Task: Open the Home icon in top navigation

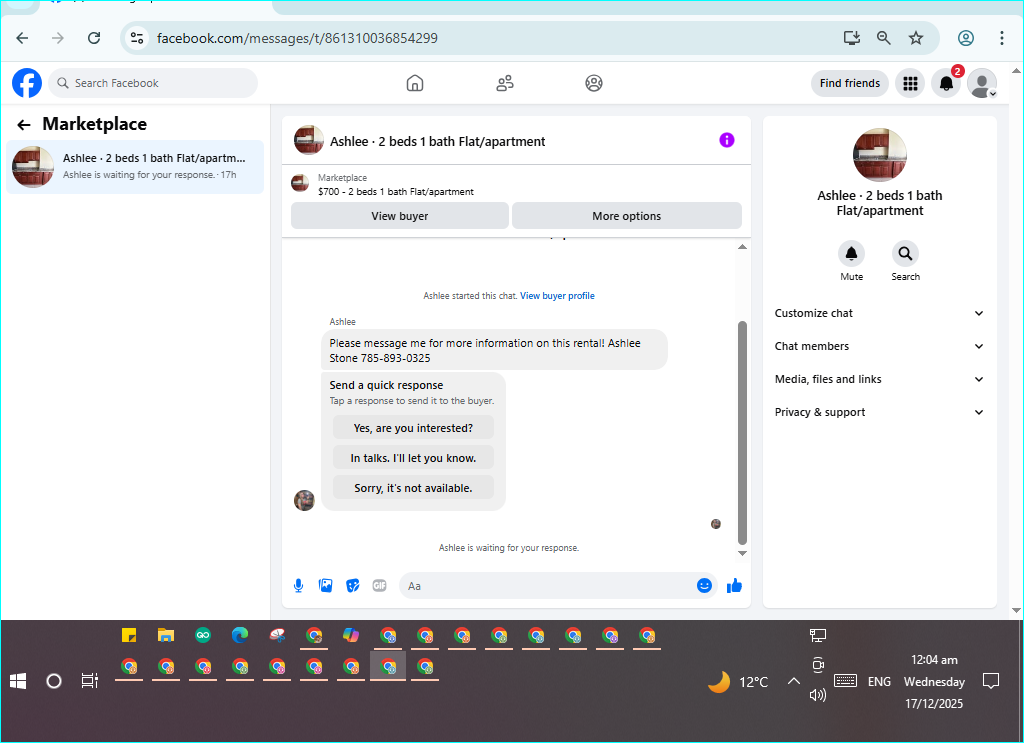Action: [x=415, y=83]
